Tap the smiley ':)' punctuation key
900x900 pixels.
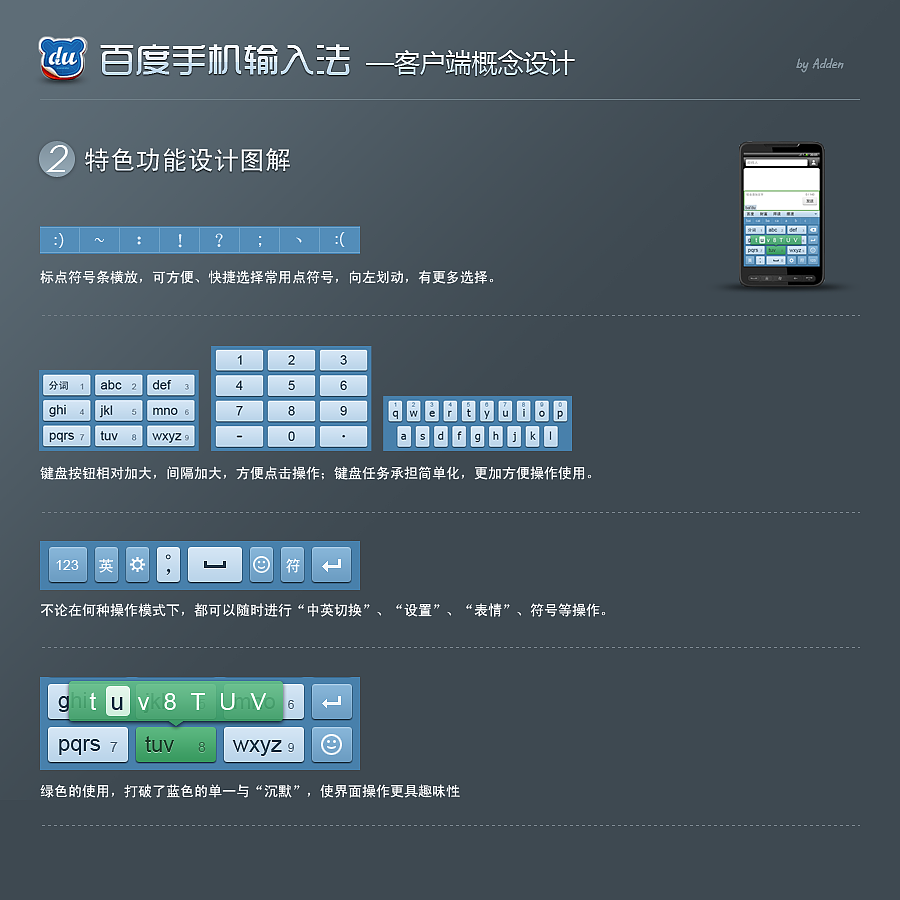[60, 240]
